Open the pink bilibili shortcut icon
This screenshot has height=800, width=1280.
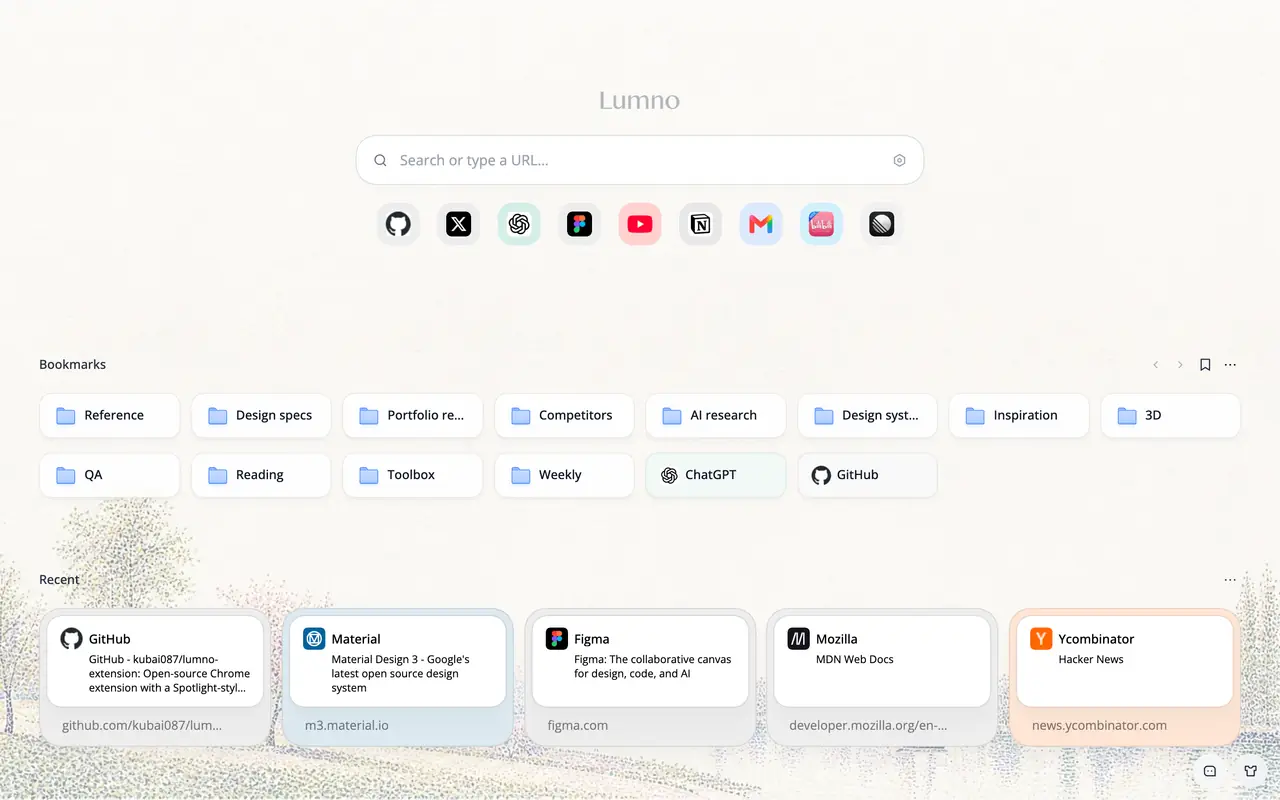(x=821, y=224)
